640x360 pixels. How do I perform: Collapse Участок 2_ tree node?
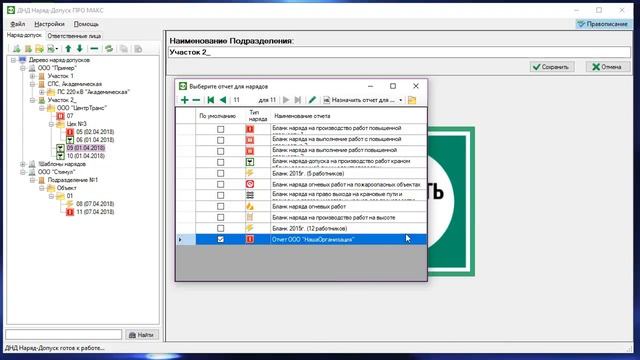tap(32, 100)
